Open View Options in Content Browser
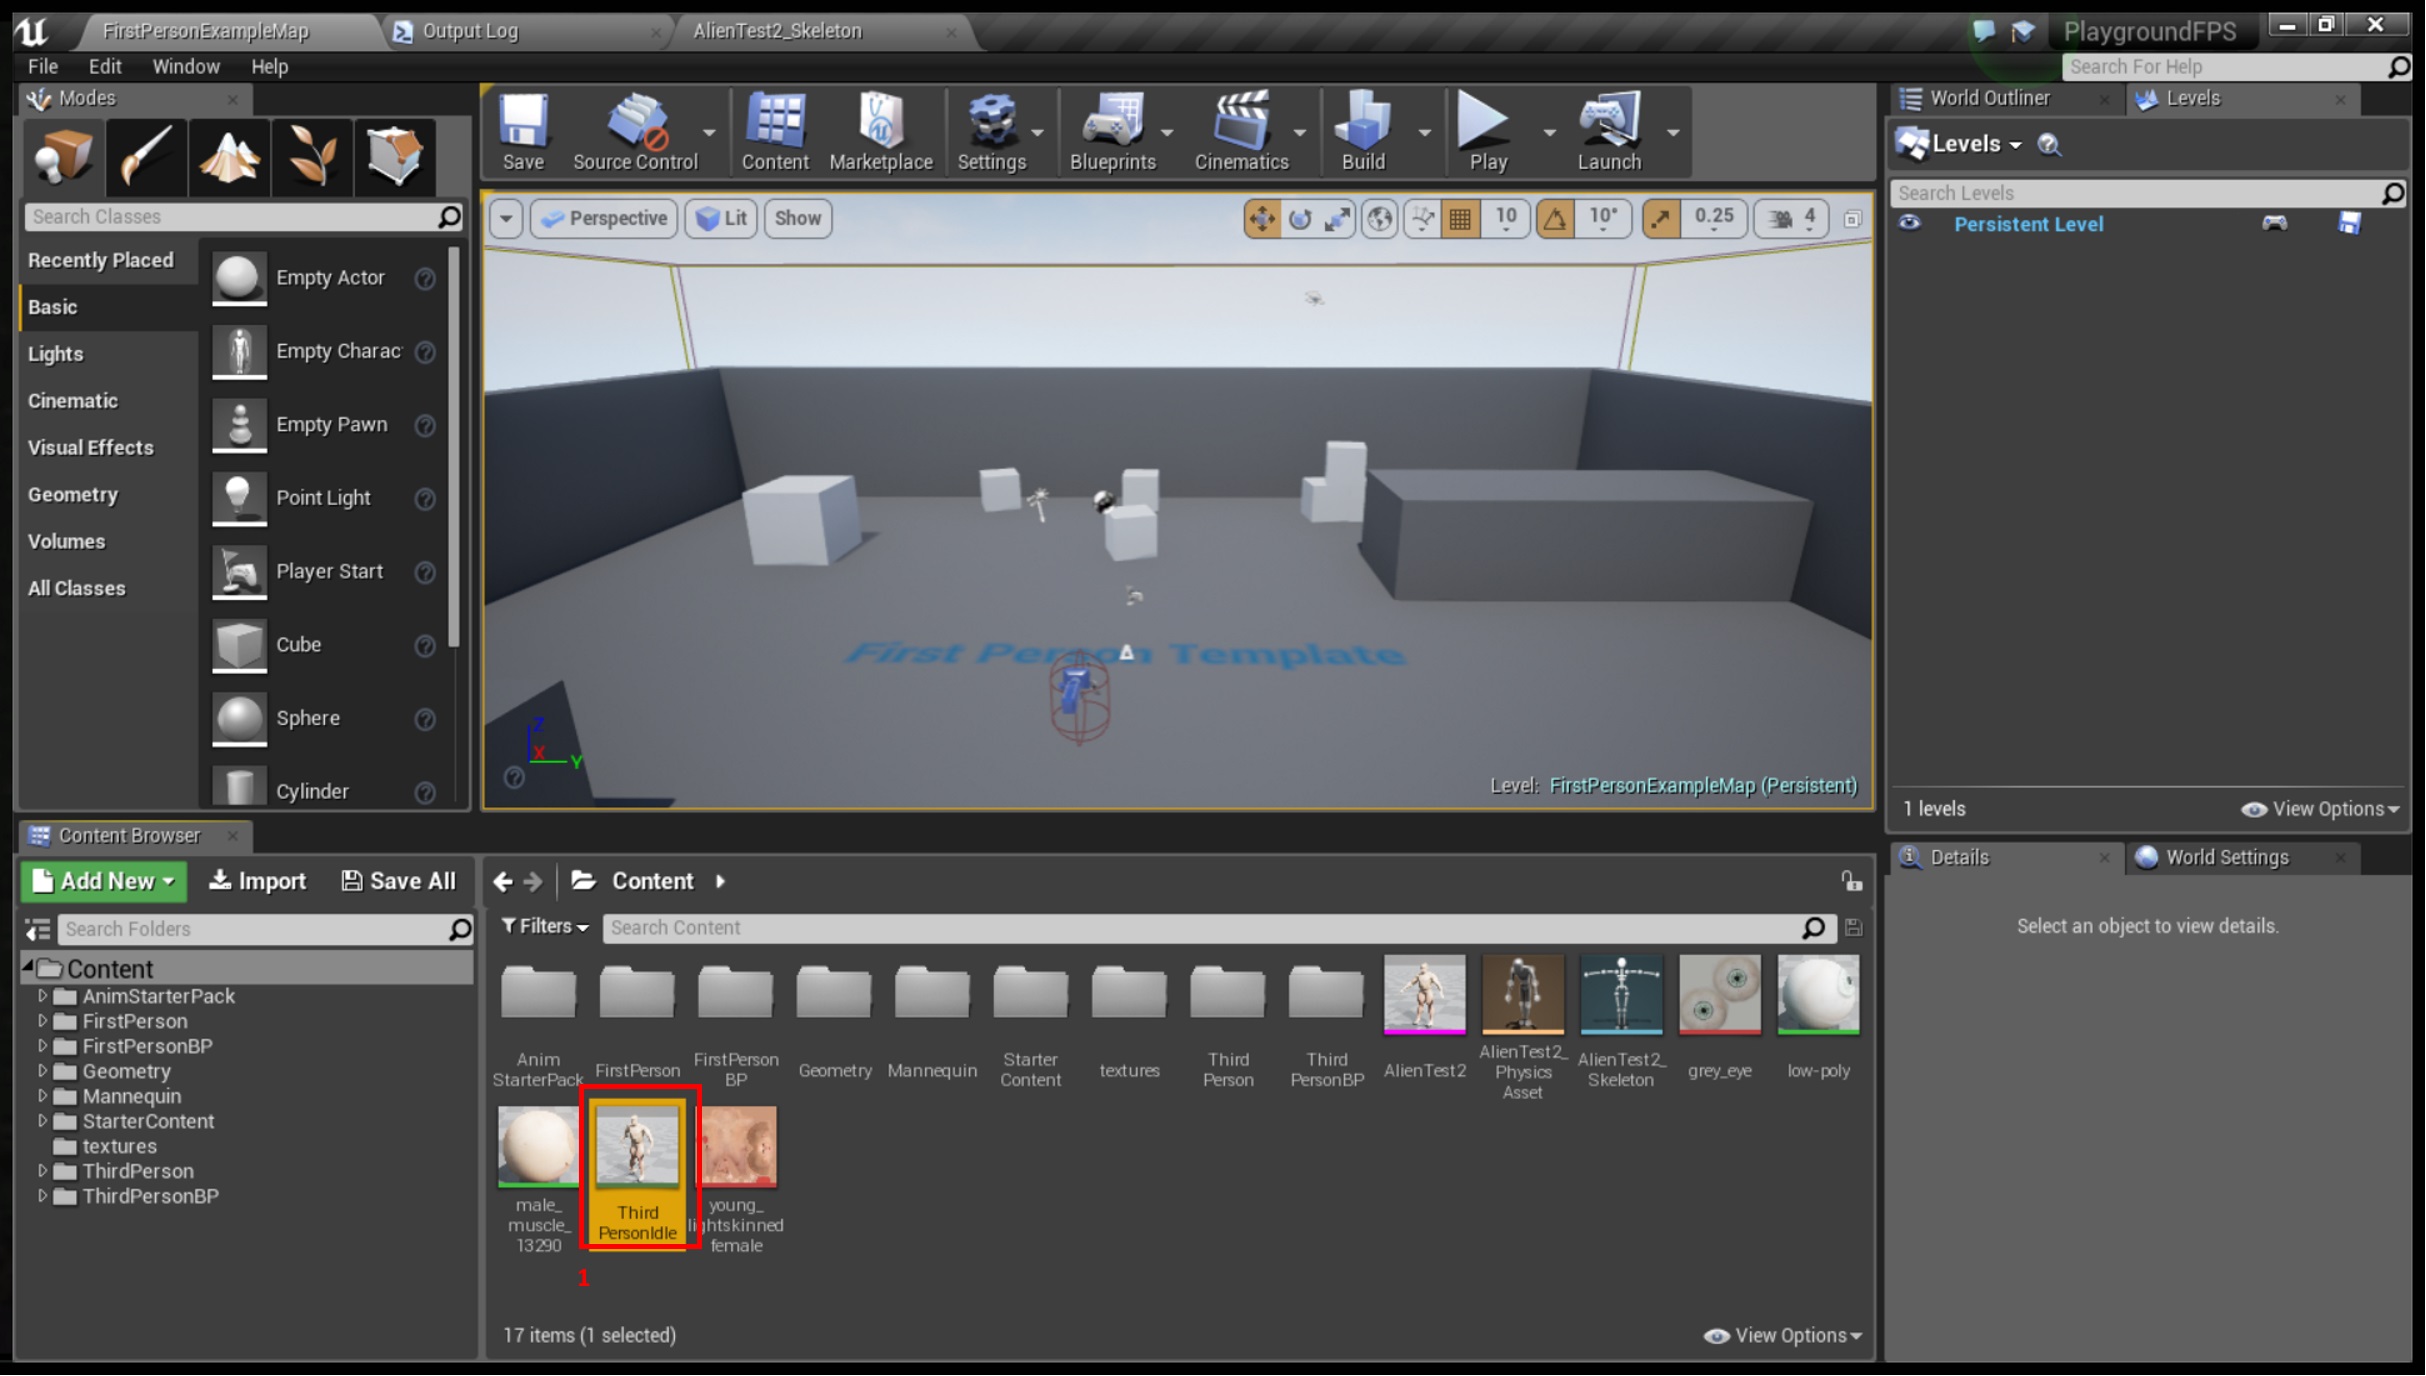The image size is (2426, 1376). (x=1783, y=1336)
